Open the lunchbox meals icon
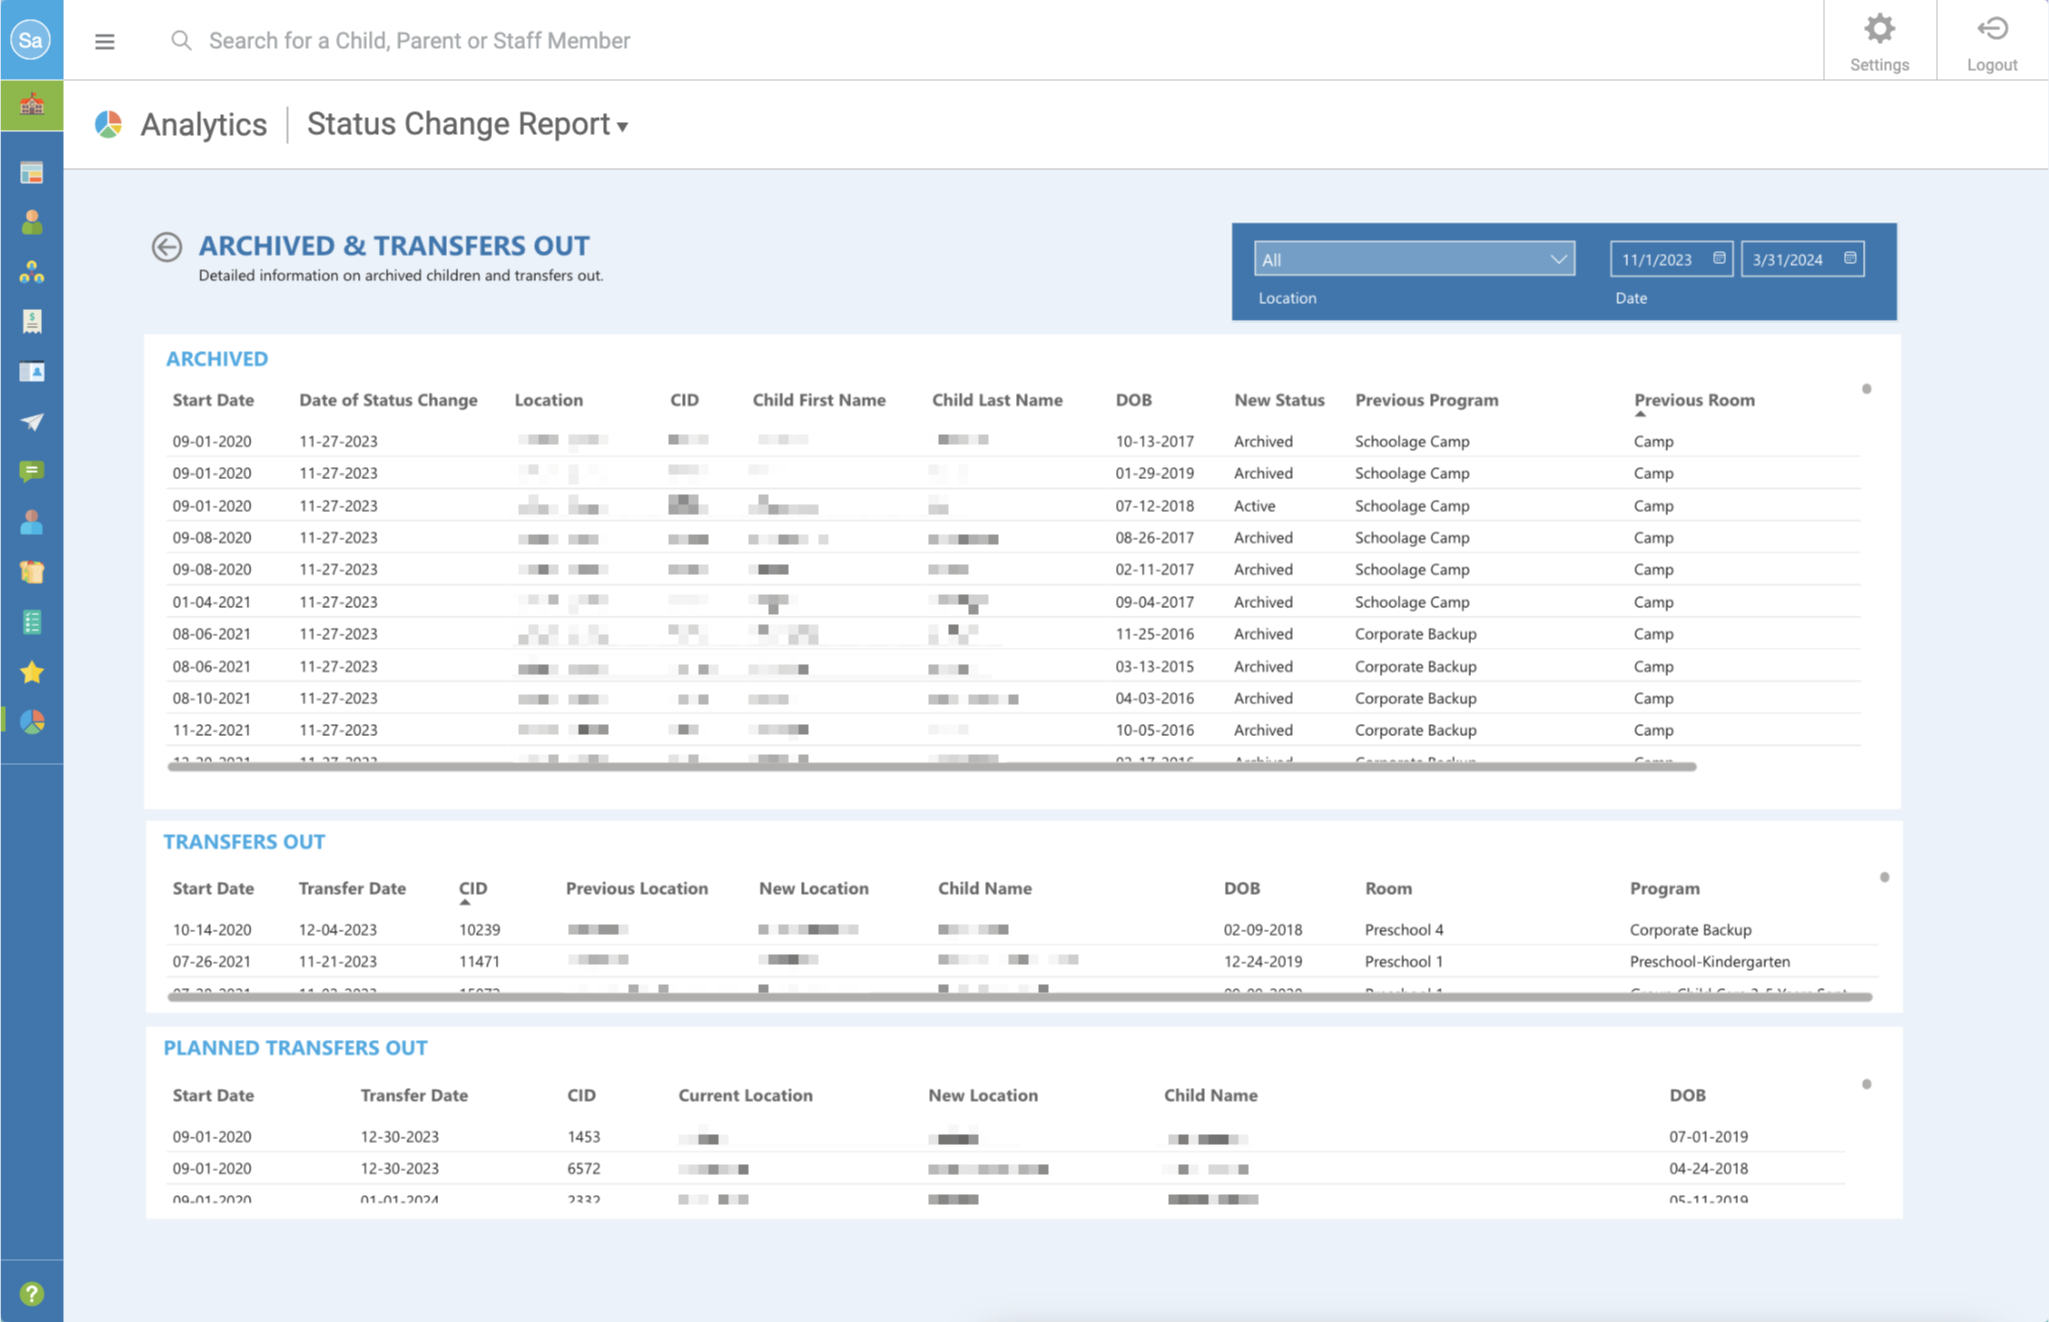The image size is (2049, 1322). (32, 571)
